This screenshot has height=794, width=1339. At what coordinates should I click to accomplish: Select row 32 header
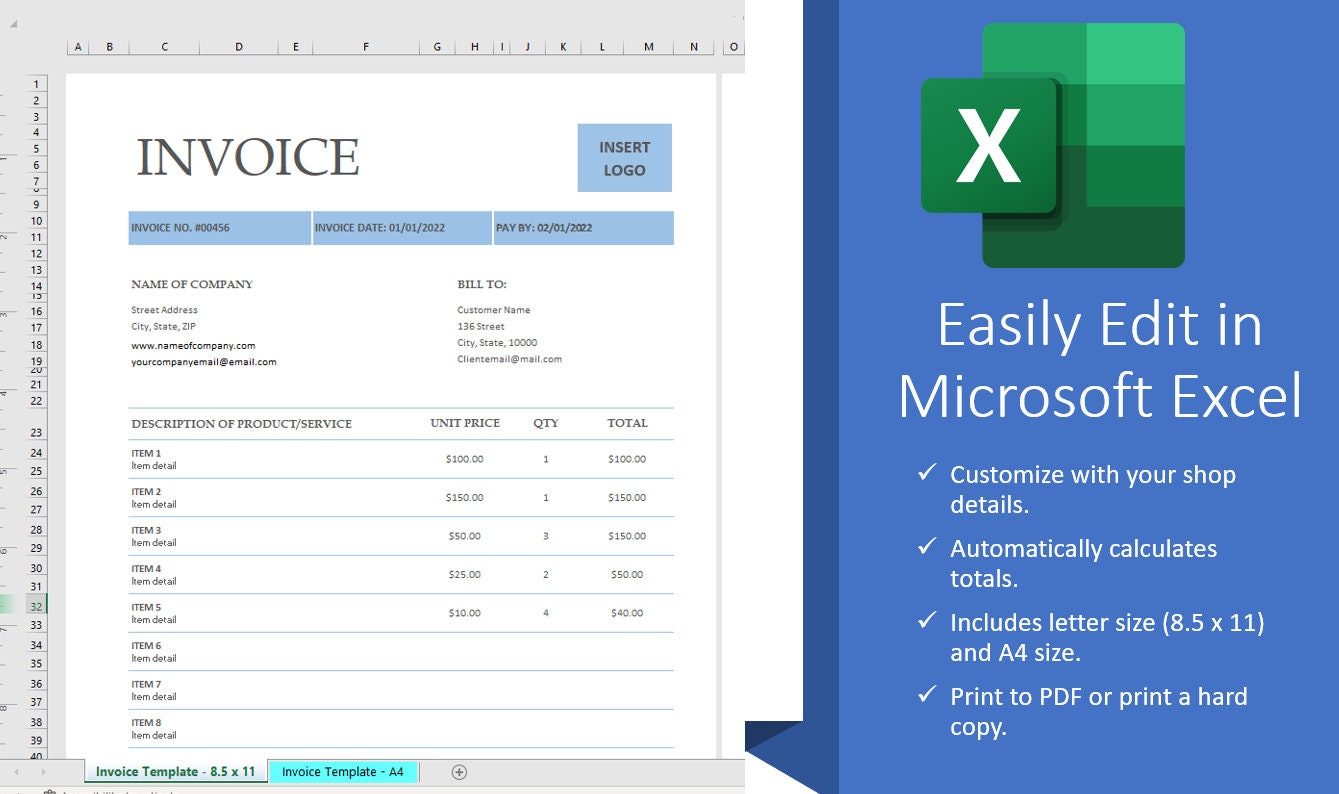pyautogui.click(x=36, y=605)
